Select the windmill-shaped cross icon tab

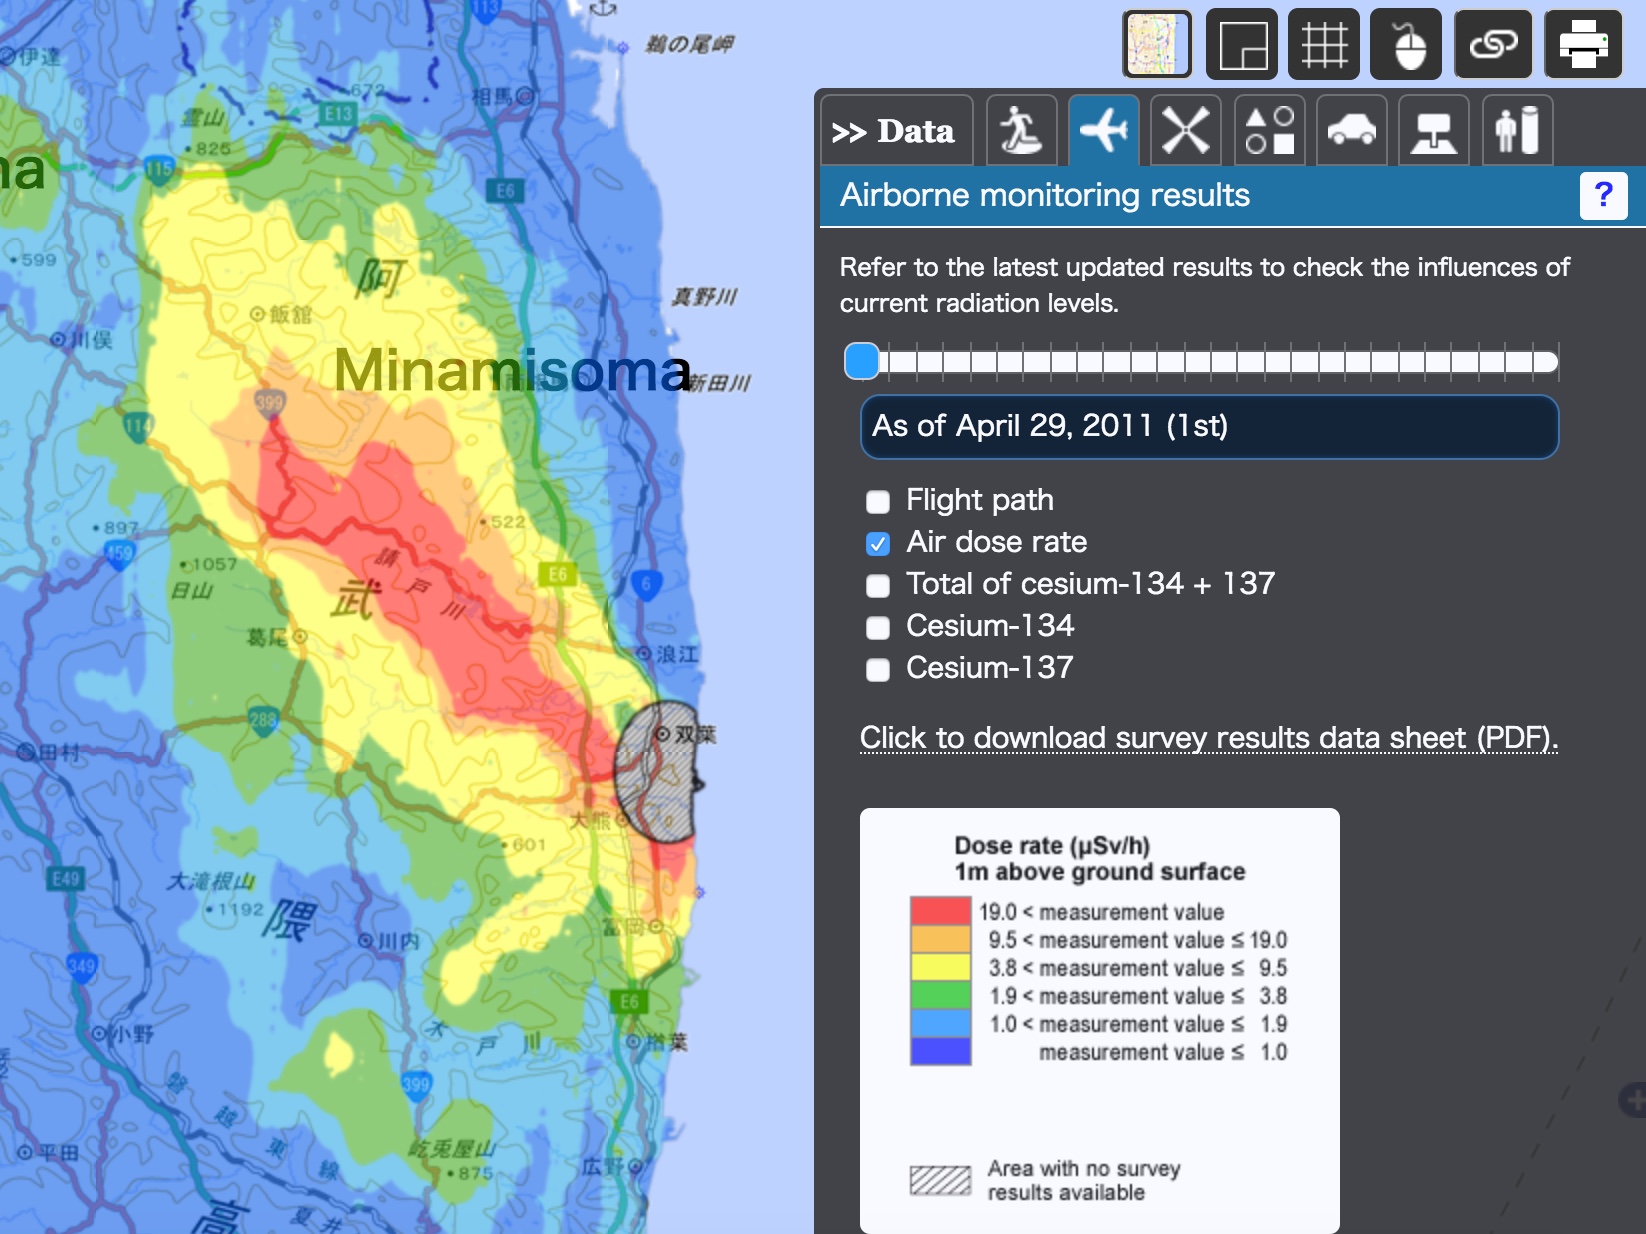[x=1186, y=131]
